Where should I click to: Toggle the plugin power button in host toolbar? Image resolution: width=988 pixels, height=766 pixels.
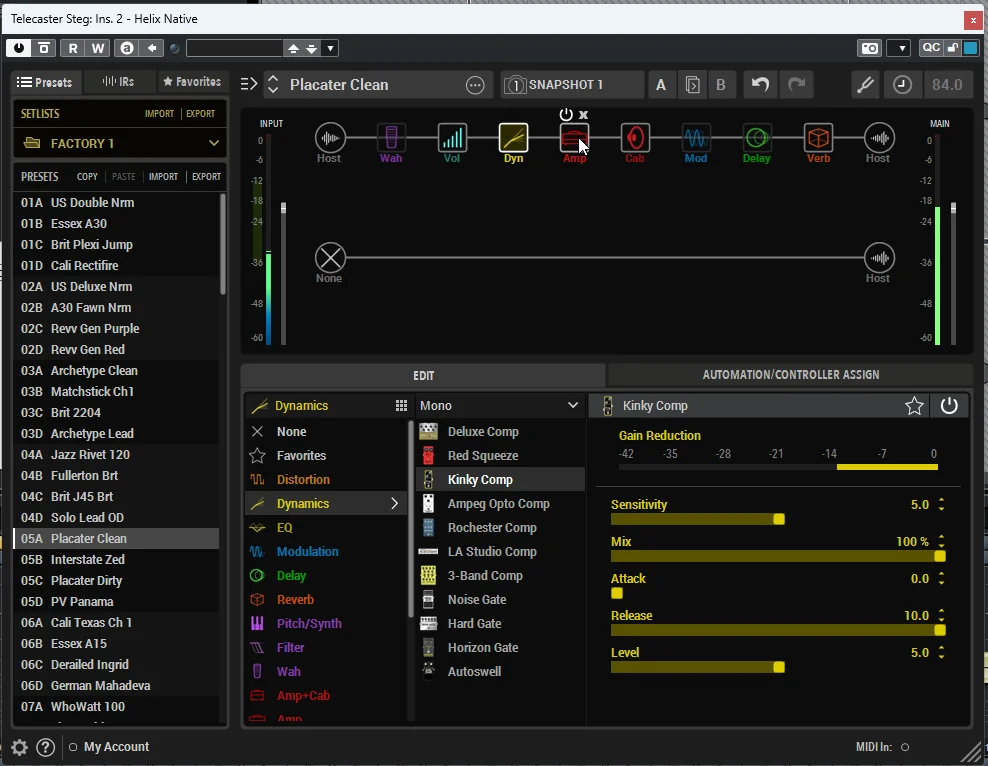(19, 48)
